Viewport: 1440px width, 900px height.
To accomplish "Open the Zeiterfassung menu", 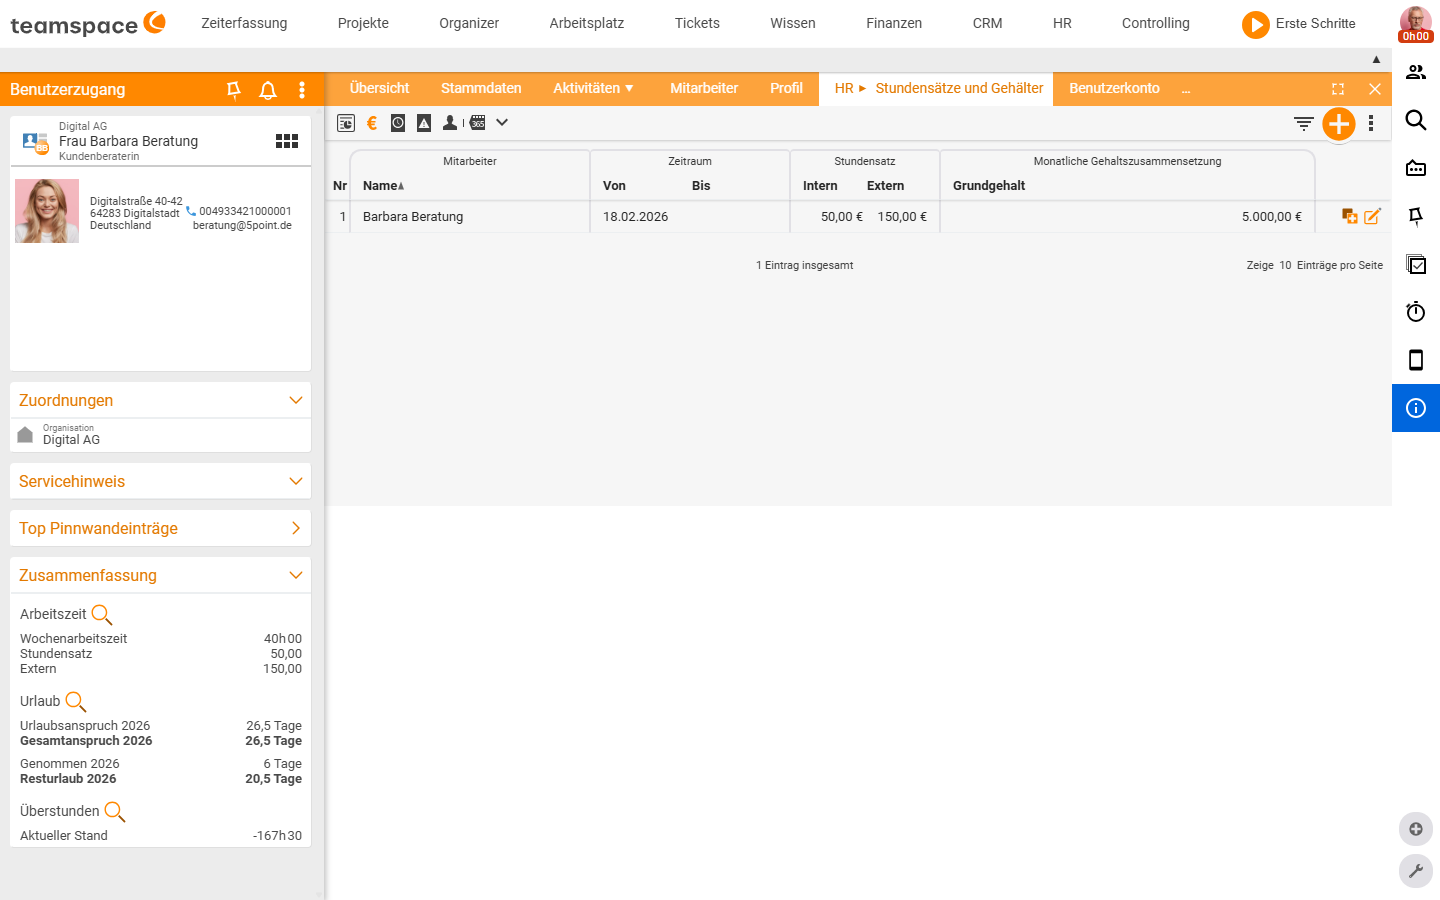I will [244, 23].
